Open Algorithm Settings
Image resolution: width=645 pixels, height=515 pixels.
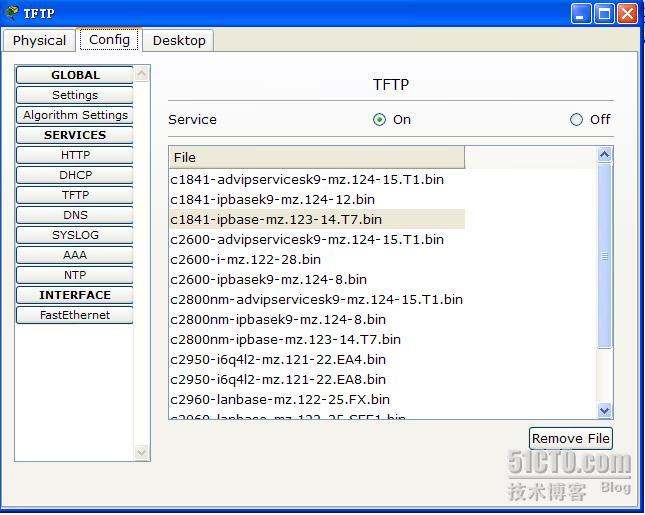point(75,115)
